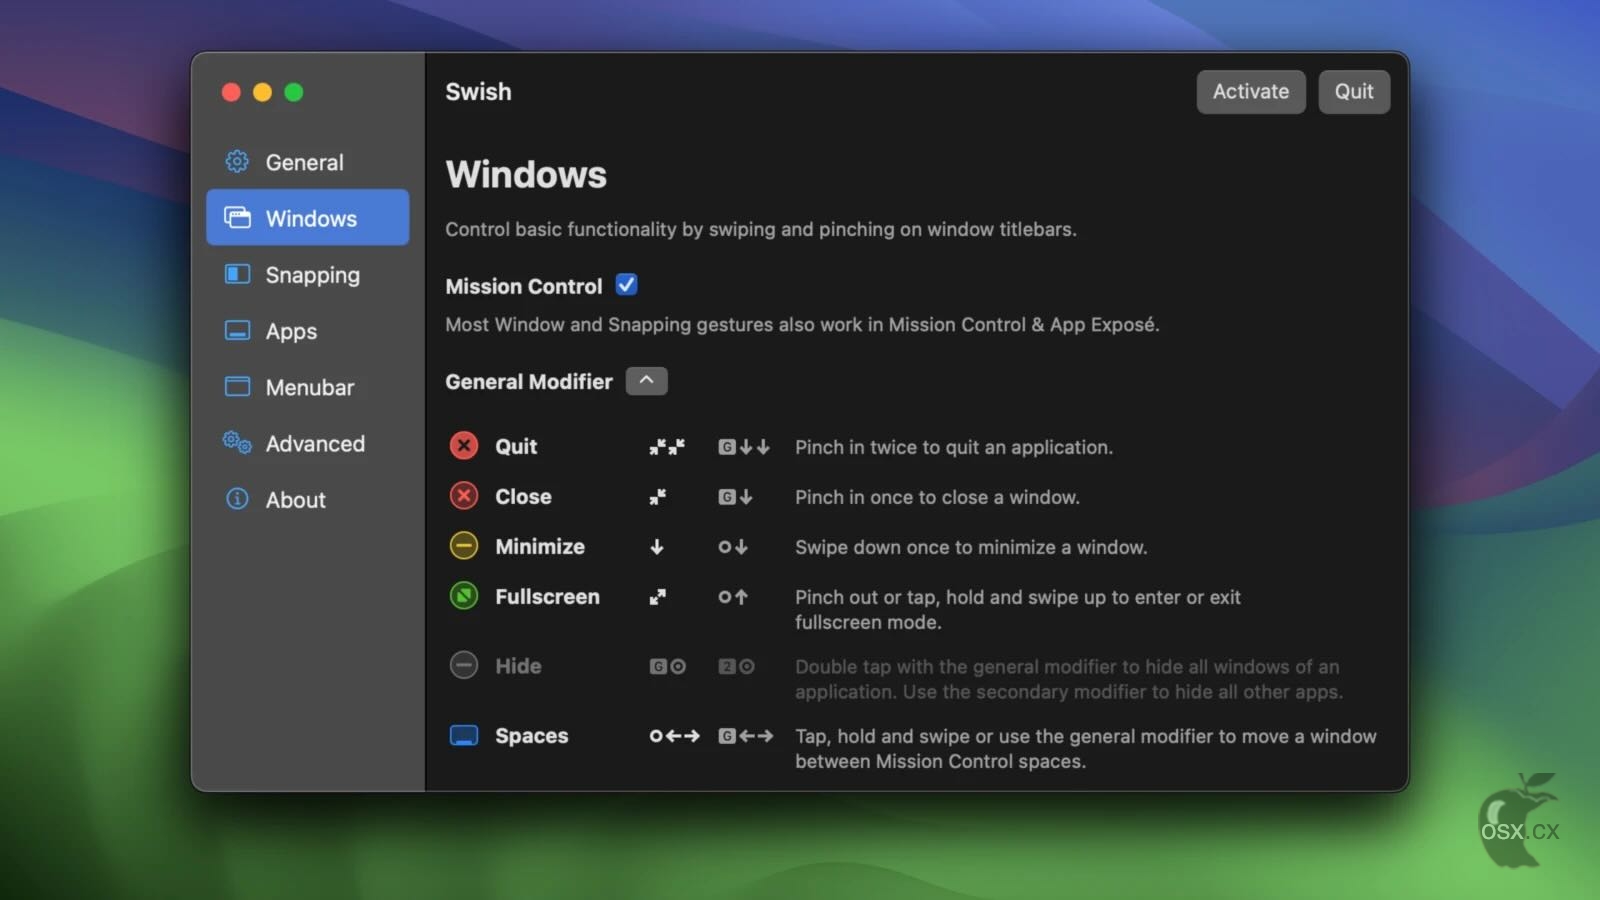The width and height of the screenshot is (1600, 900).
Task: Go to the Apps tab
Action: tap(308, 330)
